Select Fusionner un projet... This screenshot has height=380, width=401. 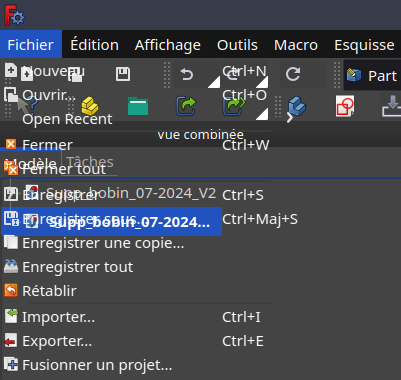point(136,365)
